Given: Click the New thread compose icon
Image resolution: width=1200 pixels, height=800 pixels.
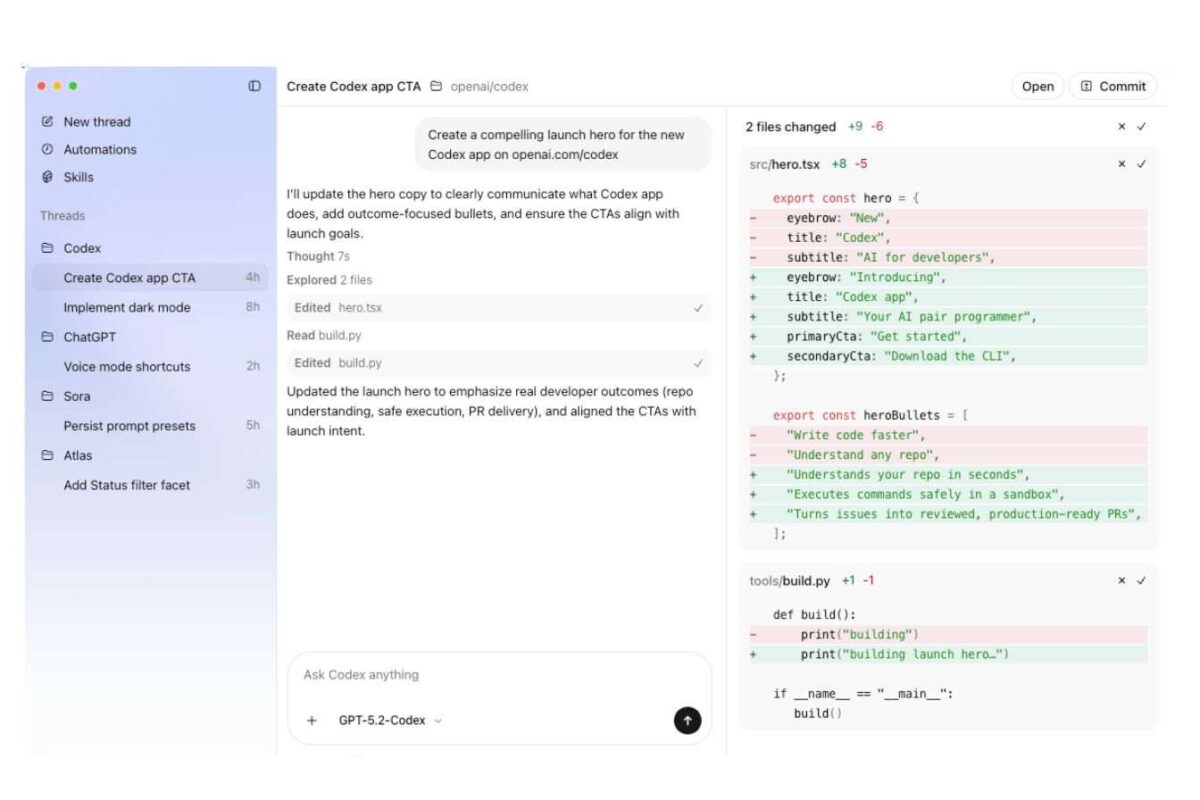Looking at the screenshot, I should pyautogui.click(x=47, y=121).
